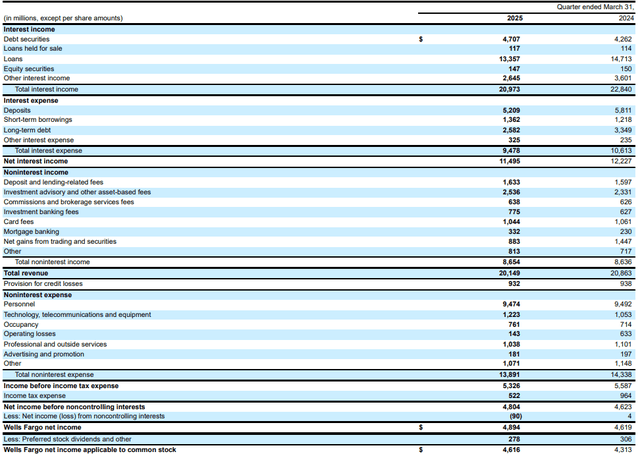Click the 2024 Loans value 14,713

point(621,59)
